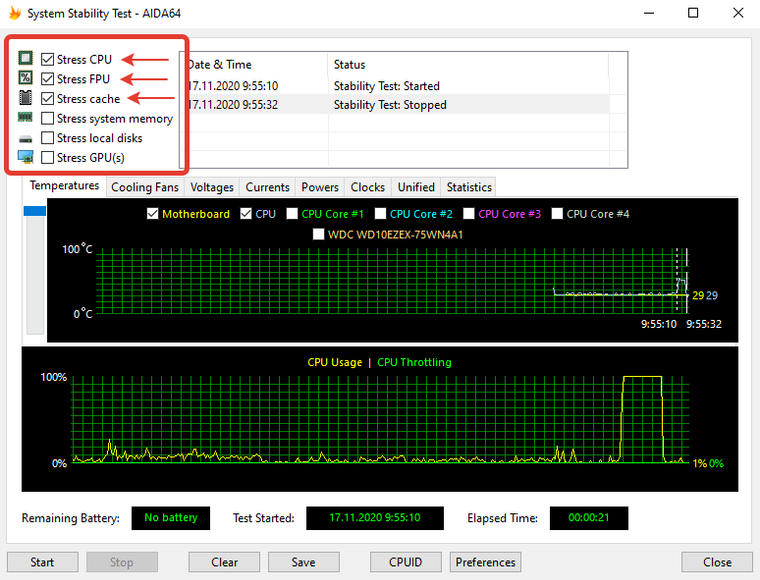Hide the Motherboard temperature graph line
The image size is (760, 580).
[153, 214]
